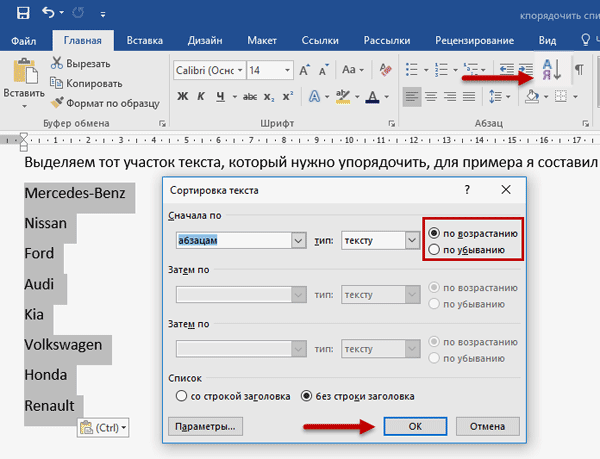Switch to the Рассылки tab
The height and width of the screenshot is (459, 600).
tap(387, 41)
